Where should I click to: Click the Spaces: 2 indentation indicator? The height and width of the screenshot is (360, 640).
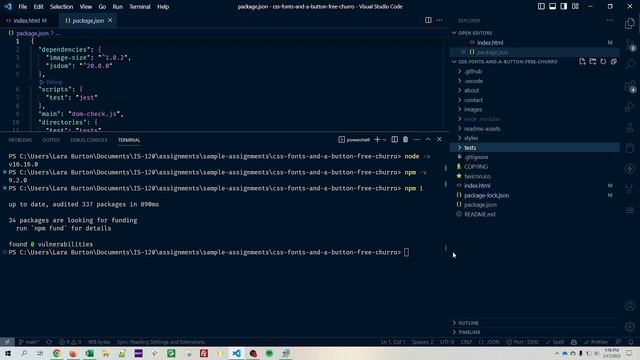pyautogui.click(x=422, y=342)
